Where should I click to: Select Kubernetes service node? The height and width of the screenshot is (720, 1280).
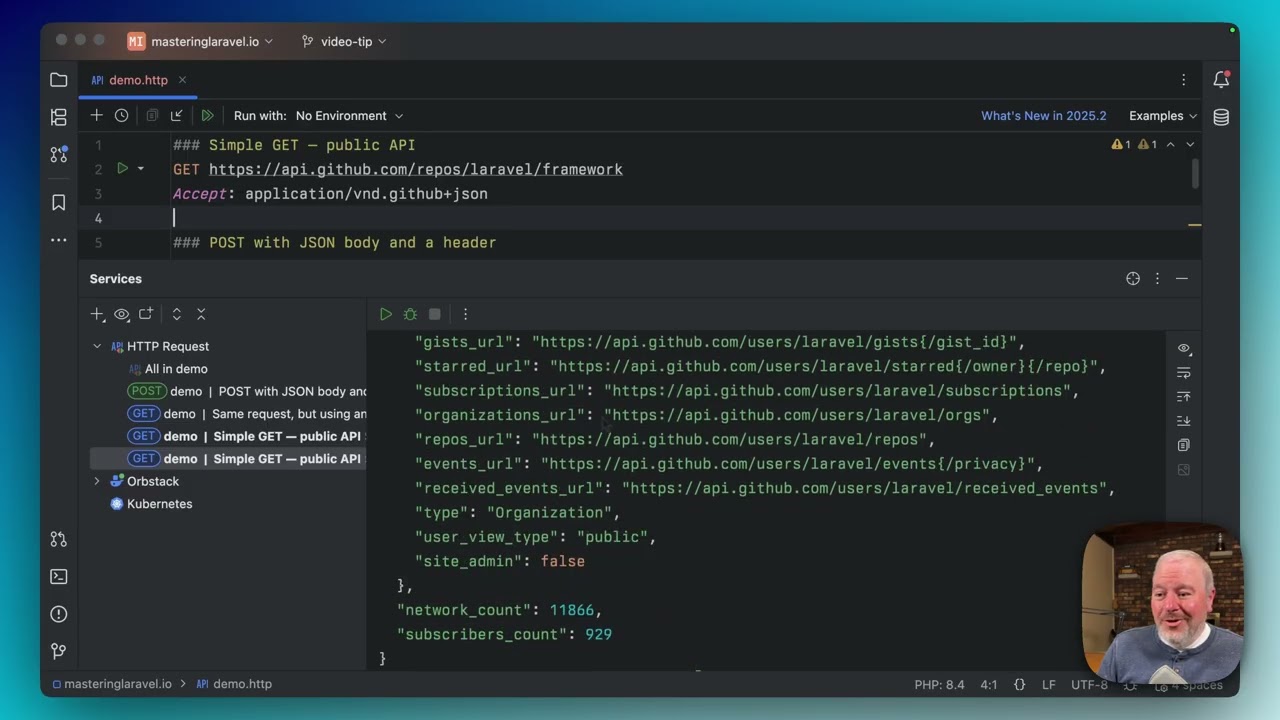[151, 504]
